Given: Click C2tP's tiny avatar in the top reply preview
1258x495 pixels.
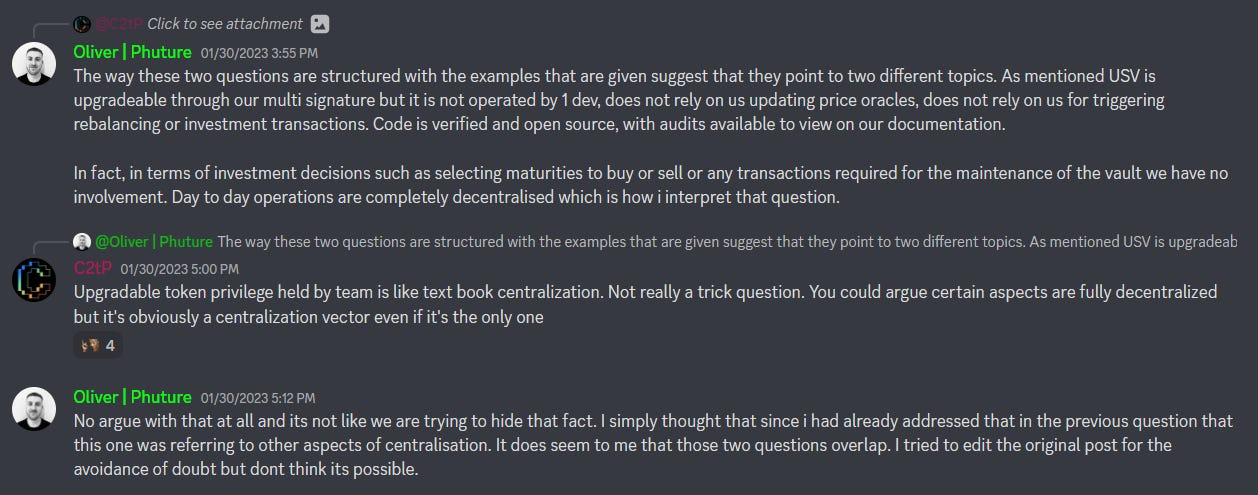Looking at the screenshot, I should [82, 24].
